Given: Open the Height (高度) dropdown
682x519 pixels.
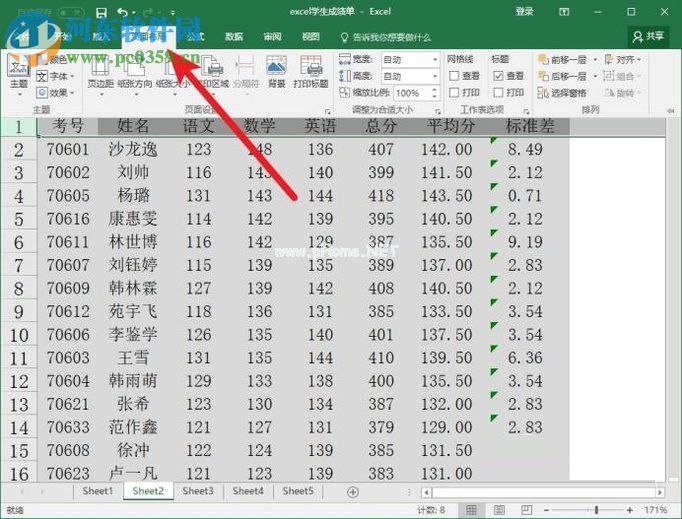Looking at the screenshot, I should tap(435, 76).
